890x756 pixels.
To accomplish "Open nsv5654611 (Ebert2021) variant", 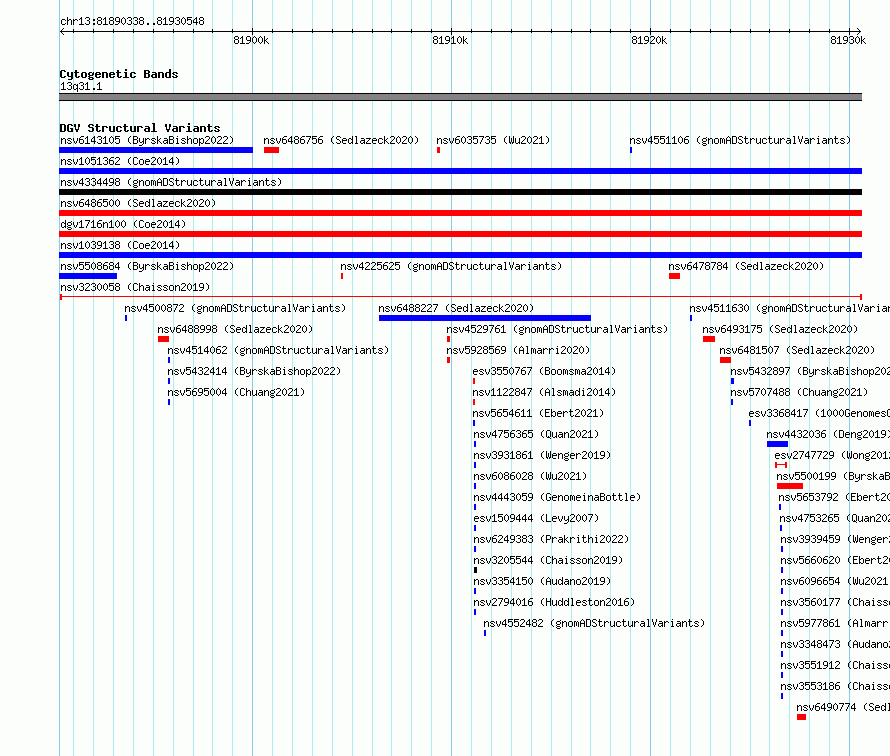I will (x=538, y=413).
